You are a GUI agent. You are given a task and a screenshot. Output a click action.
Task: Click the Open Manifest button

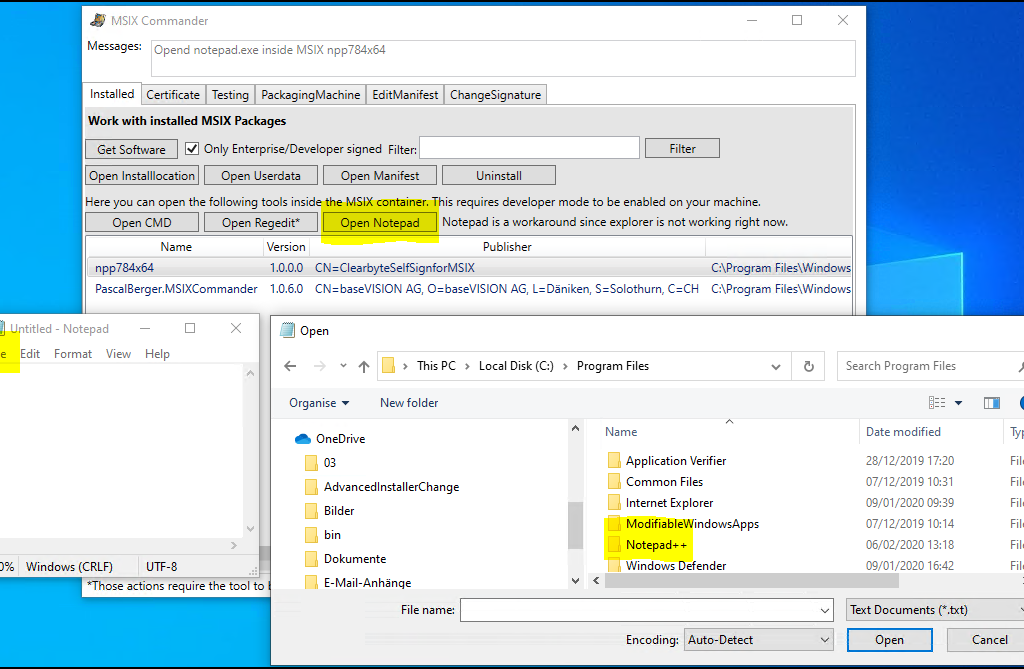point(380,176)
